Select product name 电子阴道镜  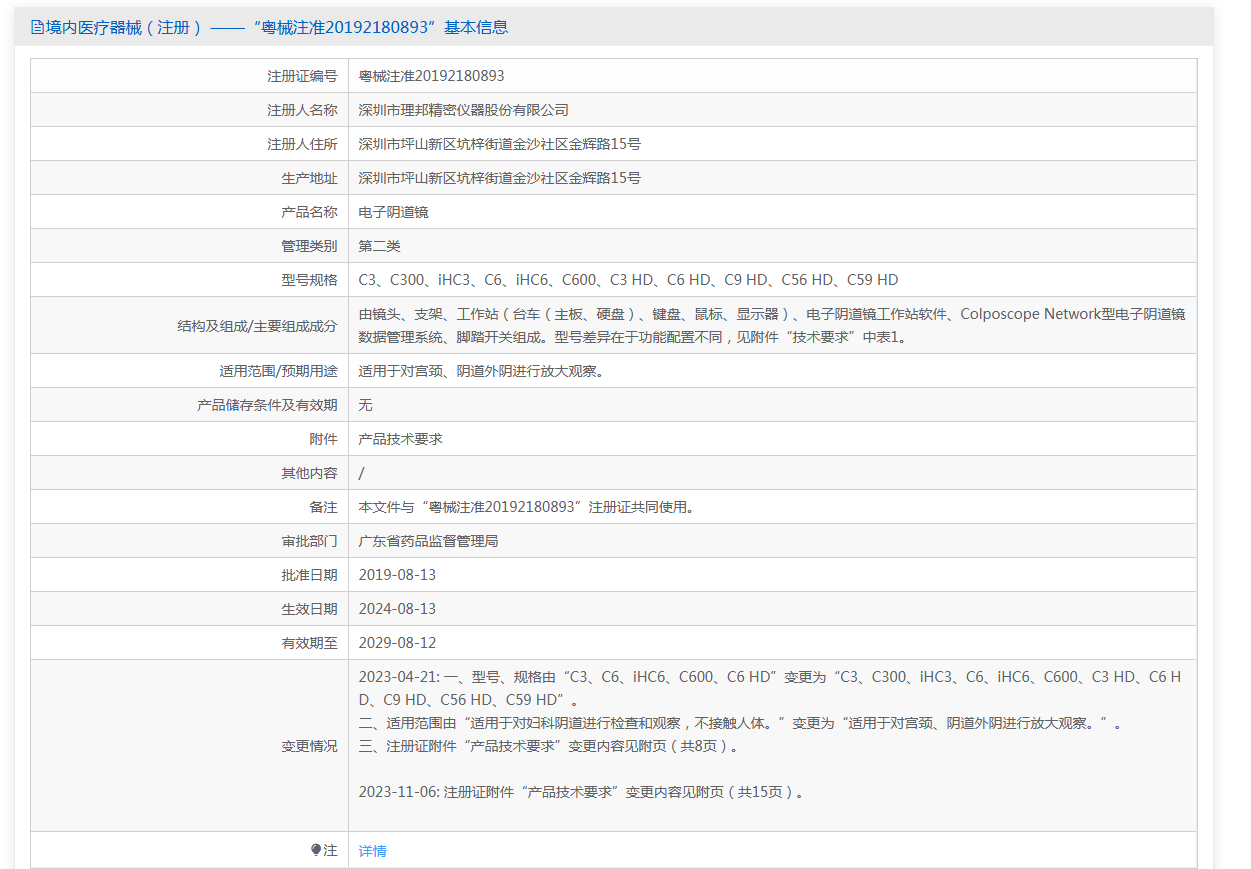pos(394,212)
